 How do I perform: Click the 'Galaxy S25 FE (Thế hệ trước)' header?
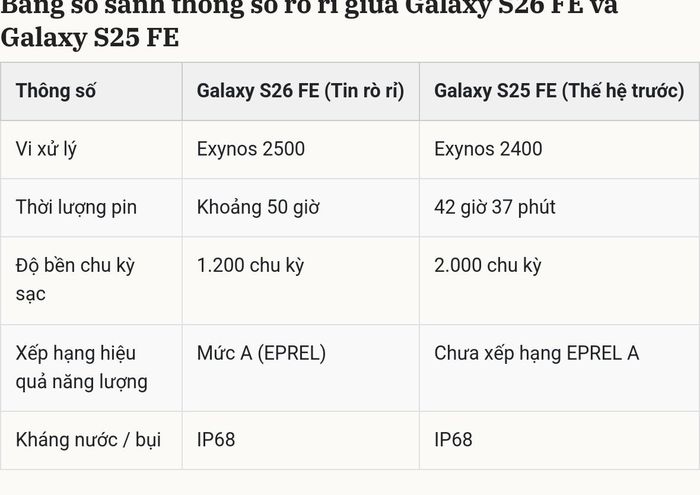(559, 91)
